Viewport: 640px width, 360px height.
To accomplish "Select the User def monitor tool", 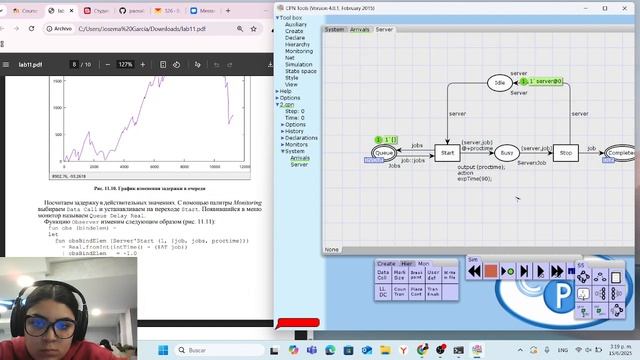I will pyautogui.click(x=433, y=275).
